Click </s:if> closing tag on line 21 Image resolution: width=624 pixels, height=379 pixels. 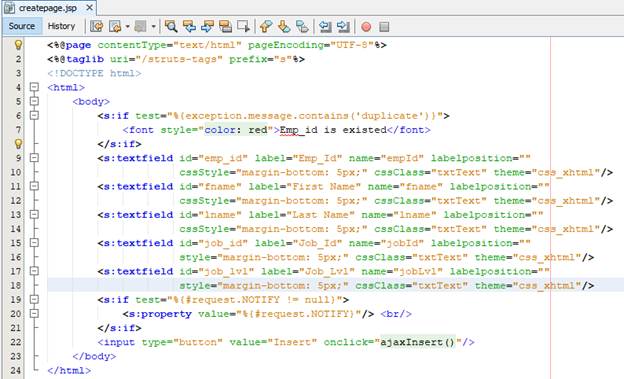click(x=119, y=328)
